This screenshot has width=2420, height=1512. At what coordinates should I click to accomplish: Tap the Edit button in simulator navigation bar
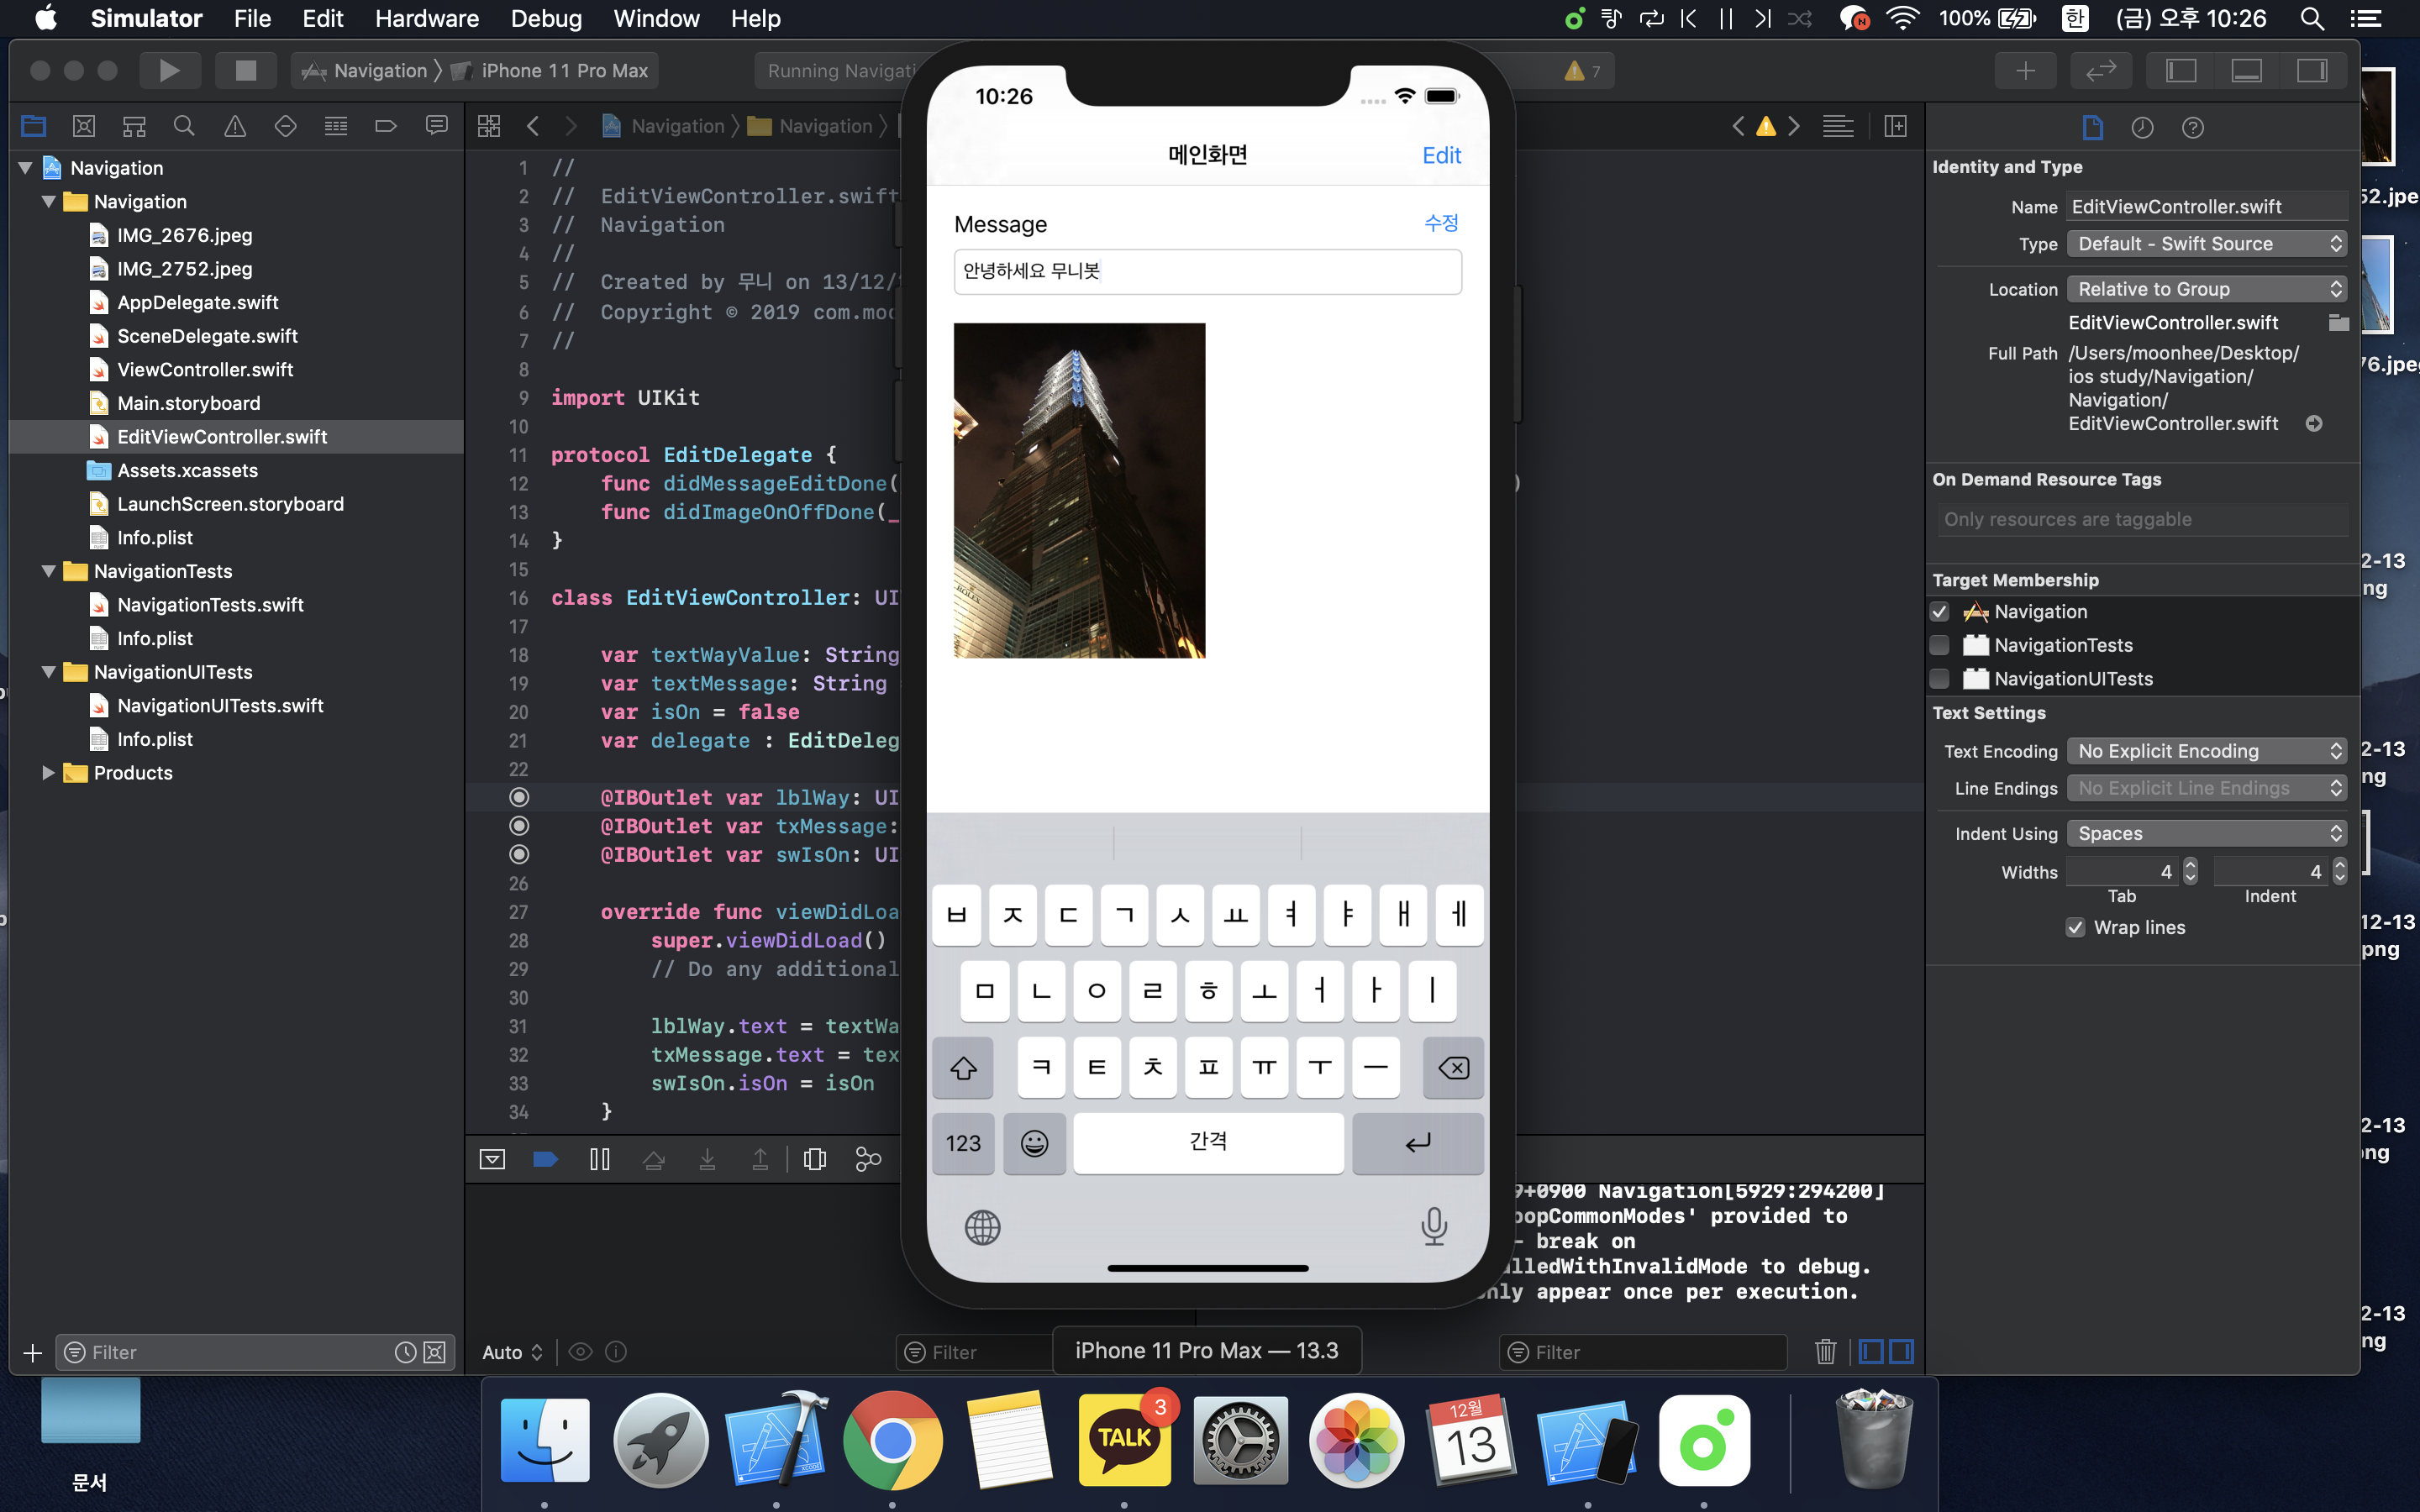click(x=1441, y=155)
